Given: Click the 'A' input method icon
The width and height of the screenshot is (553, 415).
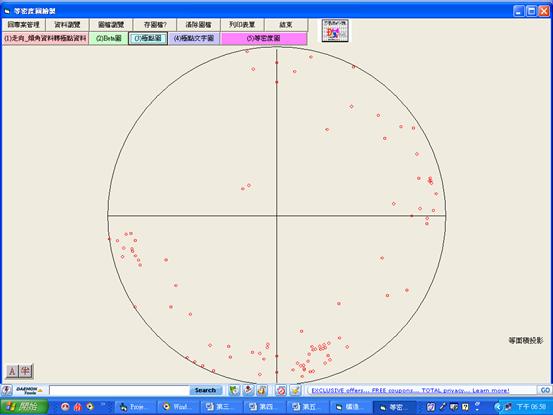Looking at the screenshot, I should pyautogui.click(x=12, y=371).
